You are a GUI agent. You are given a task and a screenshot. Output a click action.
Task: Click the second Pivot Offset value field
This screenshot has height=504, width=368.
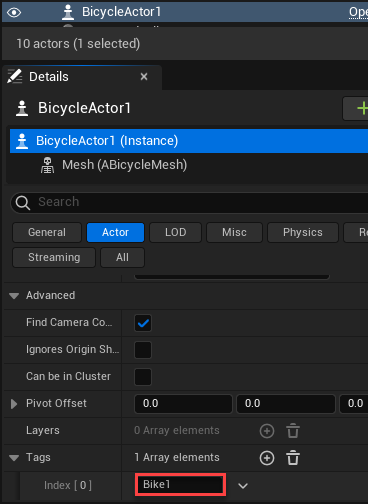click(286, 404)
